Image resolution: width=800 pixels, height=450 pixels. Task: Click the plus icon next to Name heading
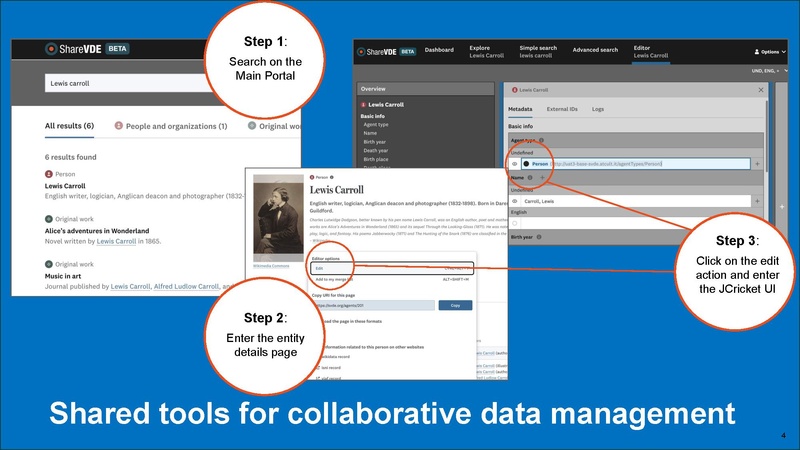[x=541, y=177]
